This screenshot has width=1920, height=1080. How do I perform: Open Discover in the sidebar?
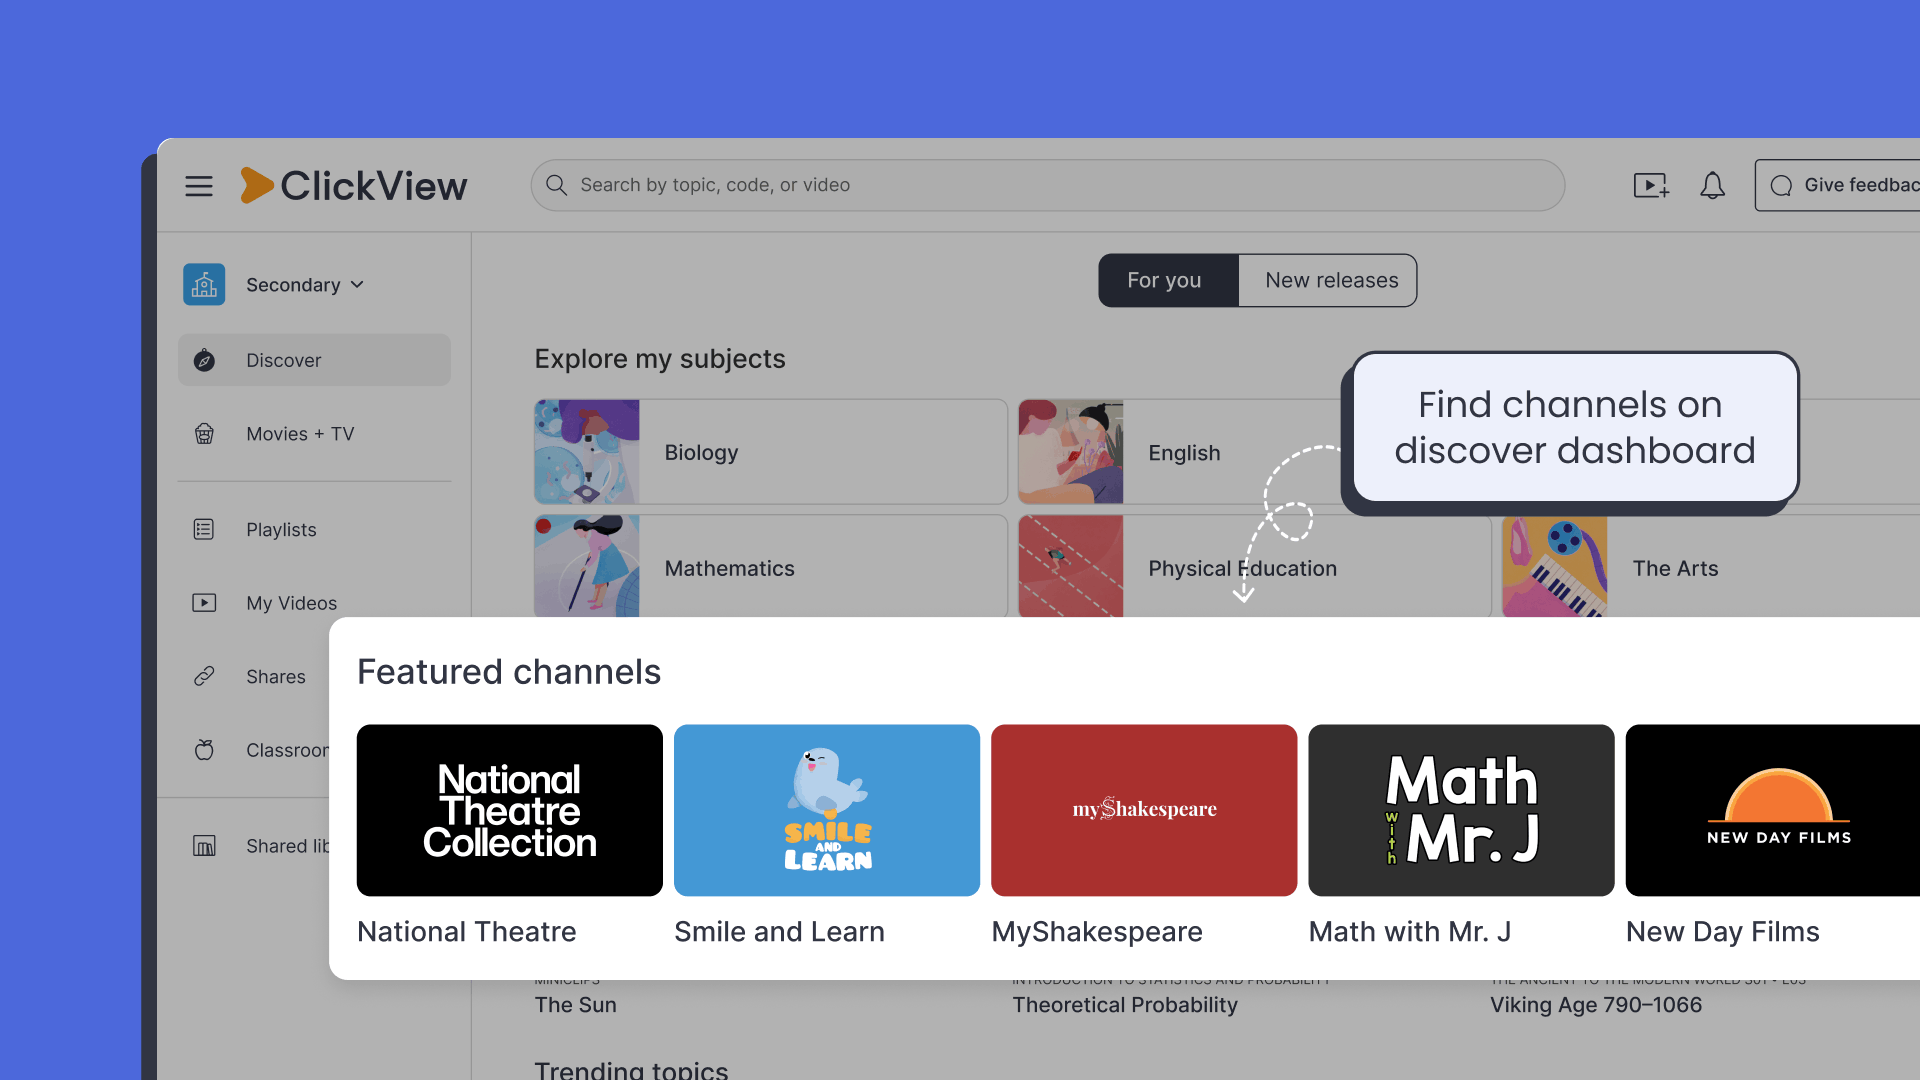pyautogui.click(x=314, y=360)
